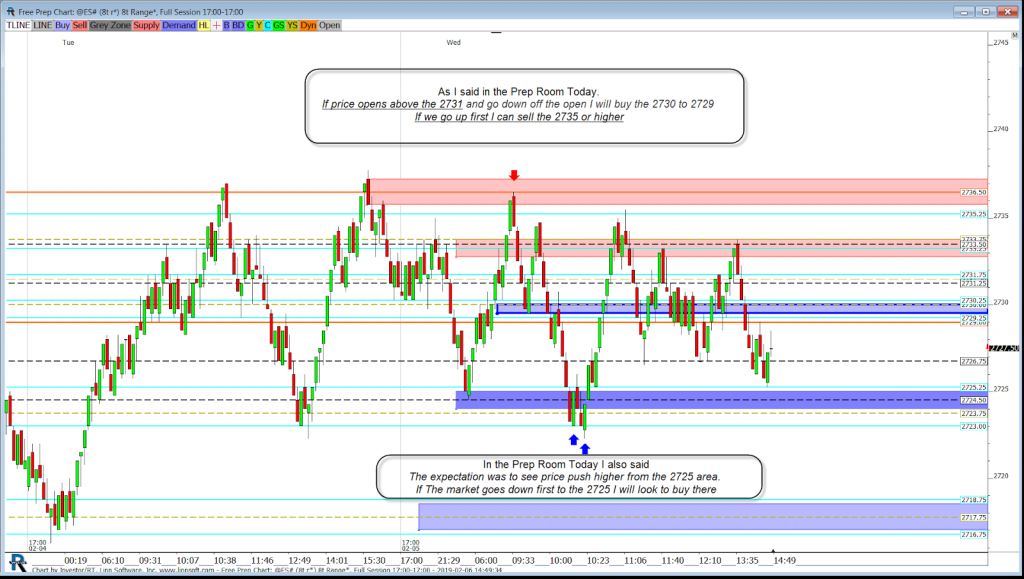The width and height of the screenshot is (1024, 579).
Task: Click the Sell toolbar button
Action: click(80, 25)
